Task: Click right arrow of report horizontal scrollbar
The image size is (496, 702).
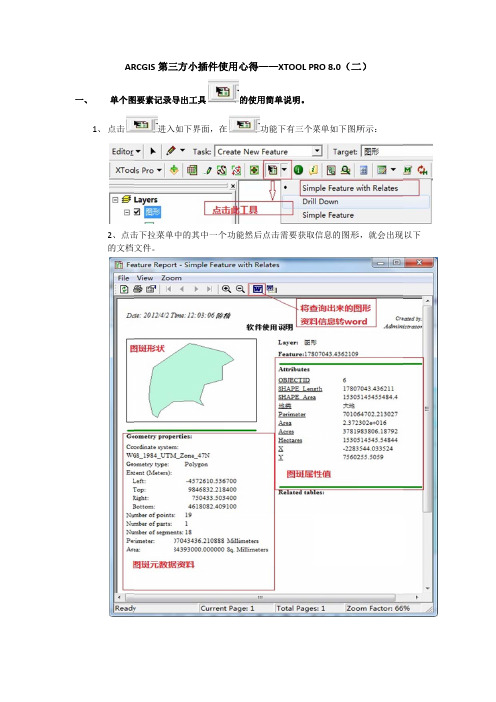Action: tap(417, 597)
